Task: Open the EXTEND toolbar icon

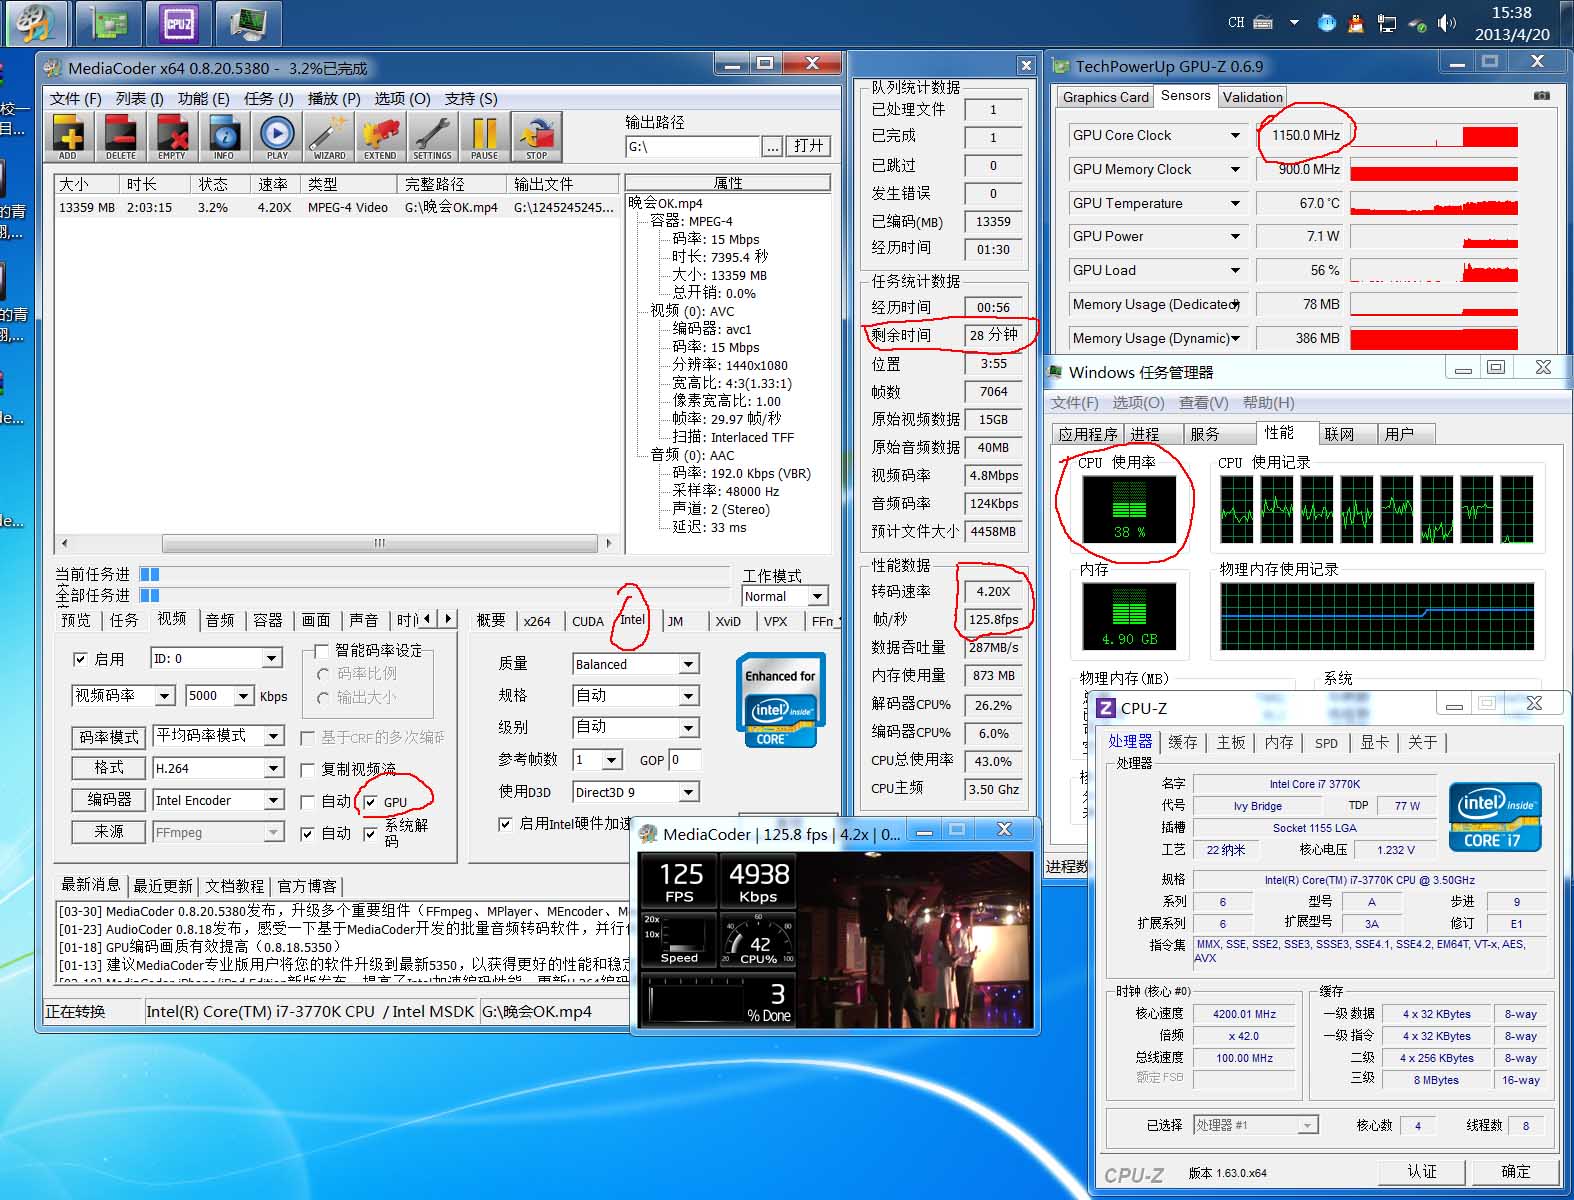Action: click(x=381, y=137)
